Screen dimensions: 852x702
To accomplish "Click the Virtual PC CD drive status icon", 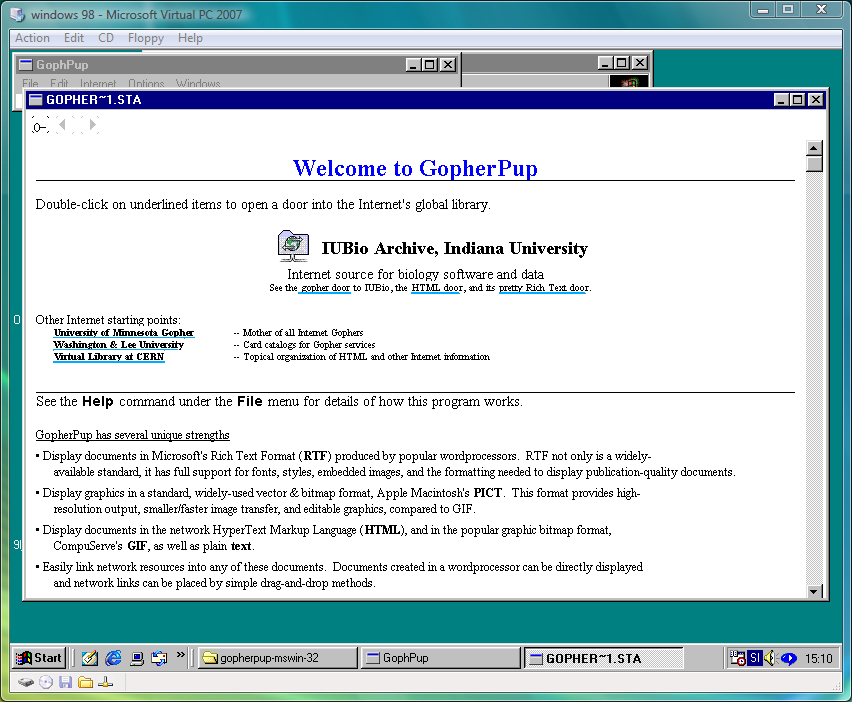I will (45, 683).
